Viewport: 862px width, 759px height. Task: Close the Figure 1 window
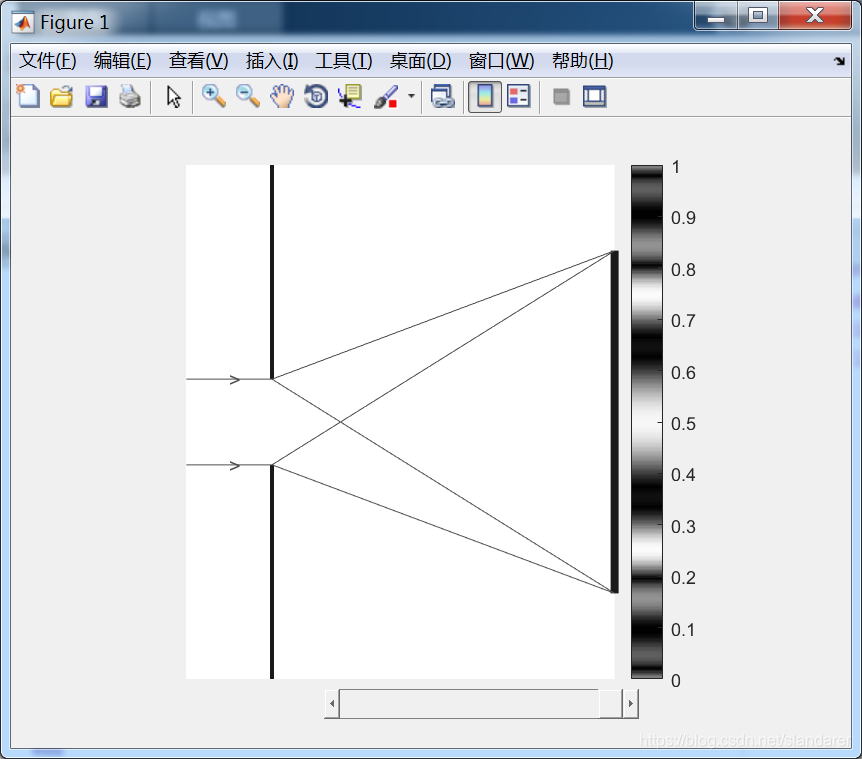tap(815, 15)
